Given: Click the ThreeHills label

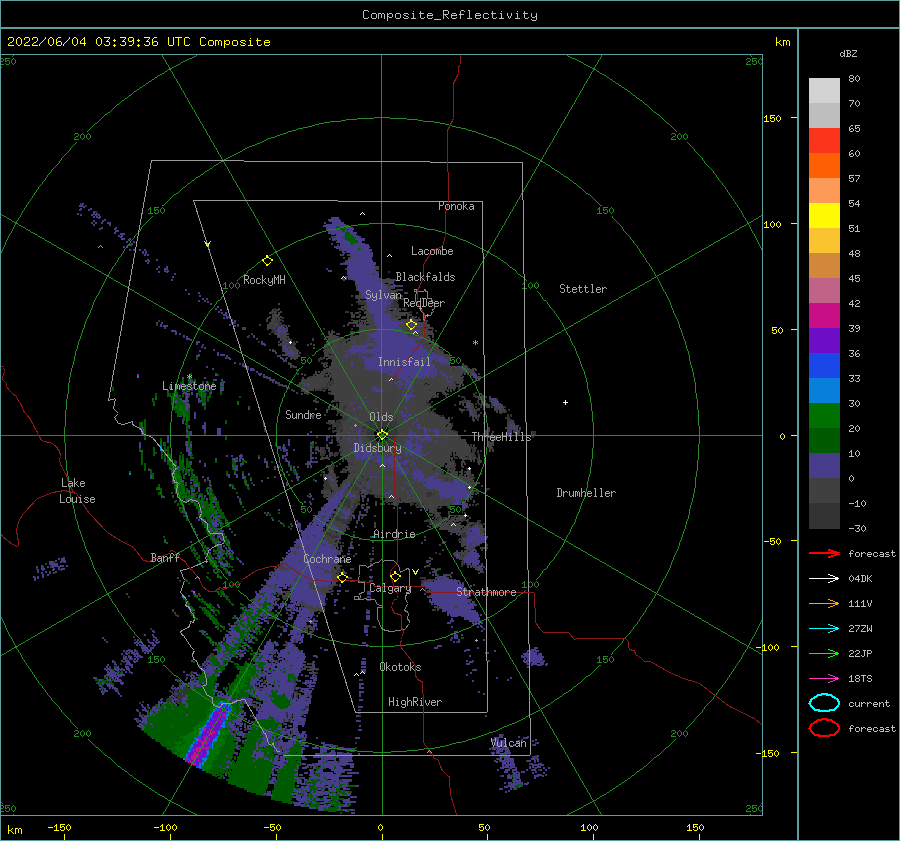Looking at the screenshot, I should [x=502, y=437].
